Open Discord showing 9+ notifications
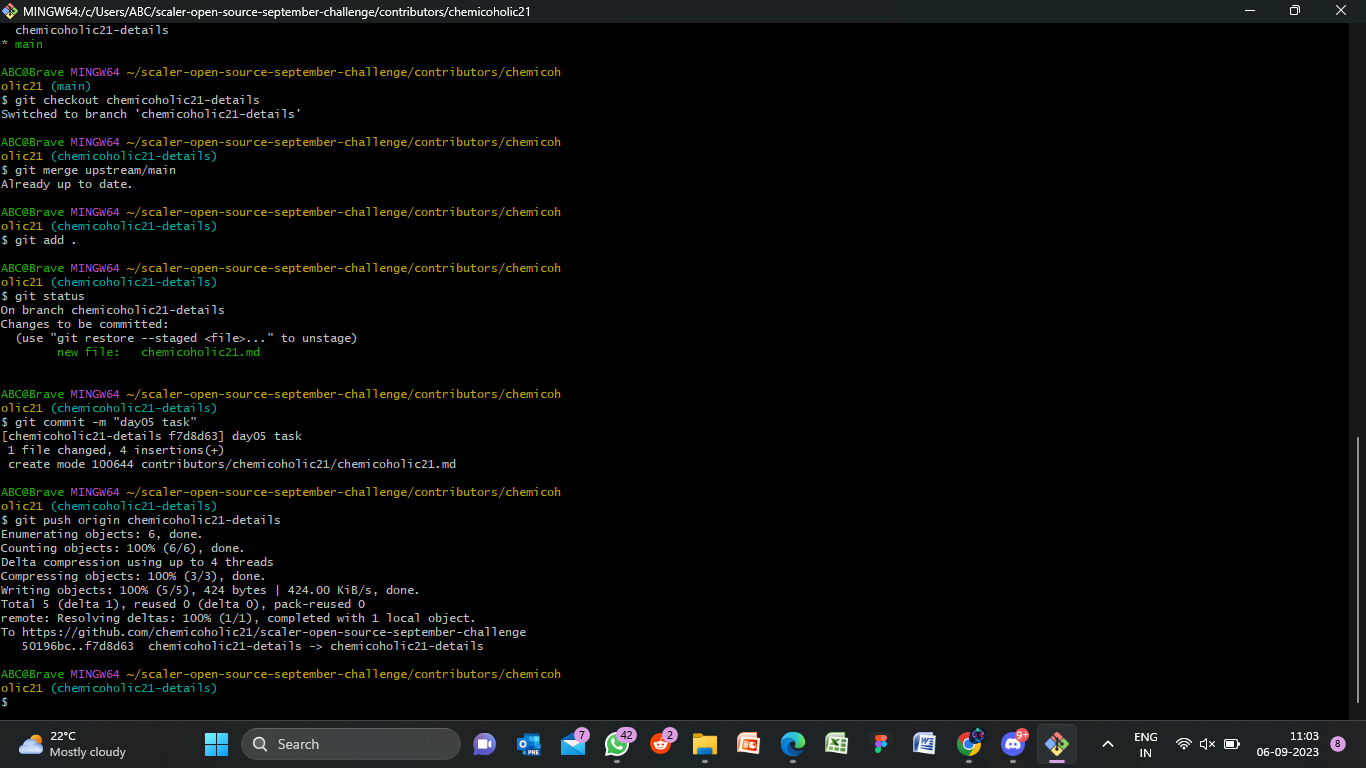This screenshot has width=1366, height=768. [1012, 744]
